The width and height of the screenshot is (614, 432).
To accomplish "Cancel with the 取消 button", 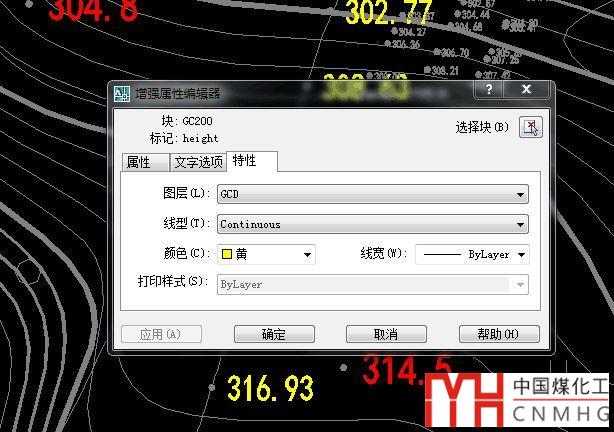I will pyautogui.click(x=386, y=334).
